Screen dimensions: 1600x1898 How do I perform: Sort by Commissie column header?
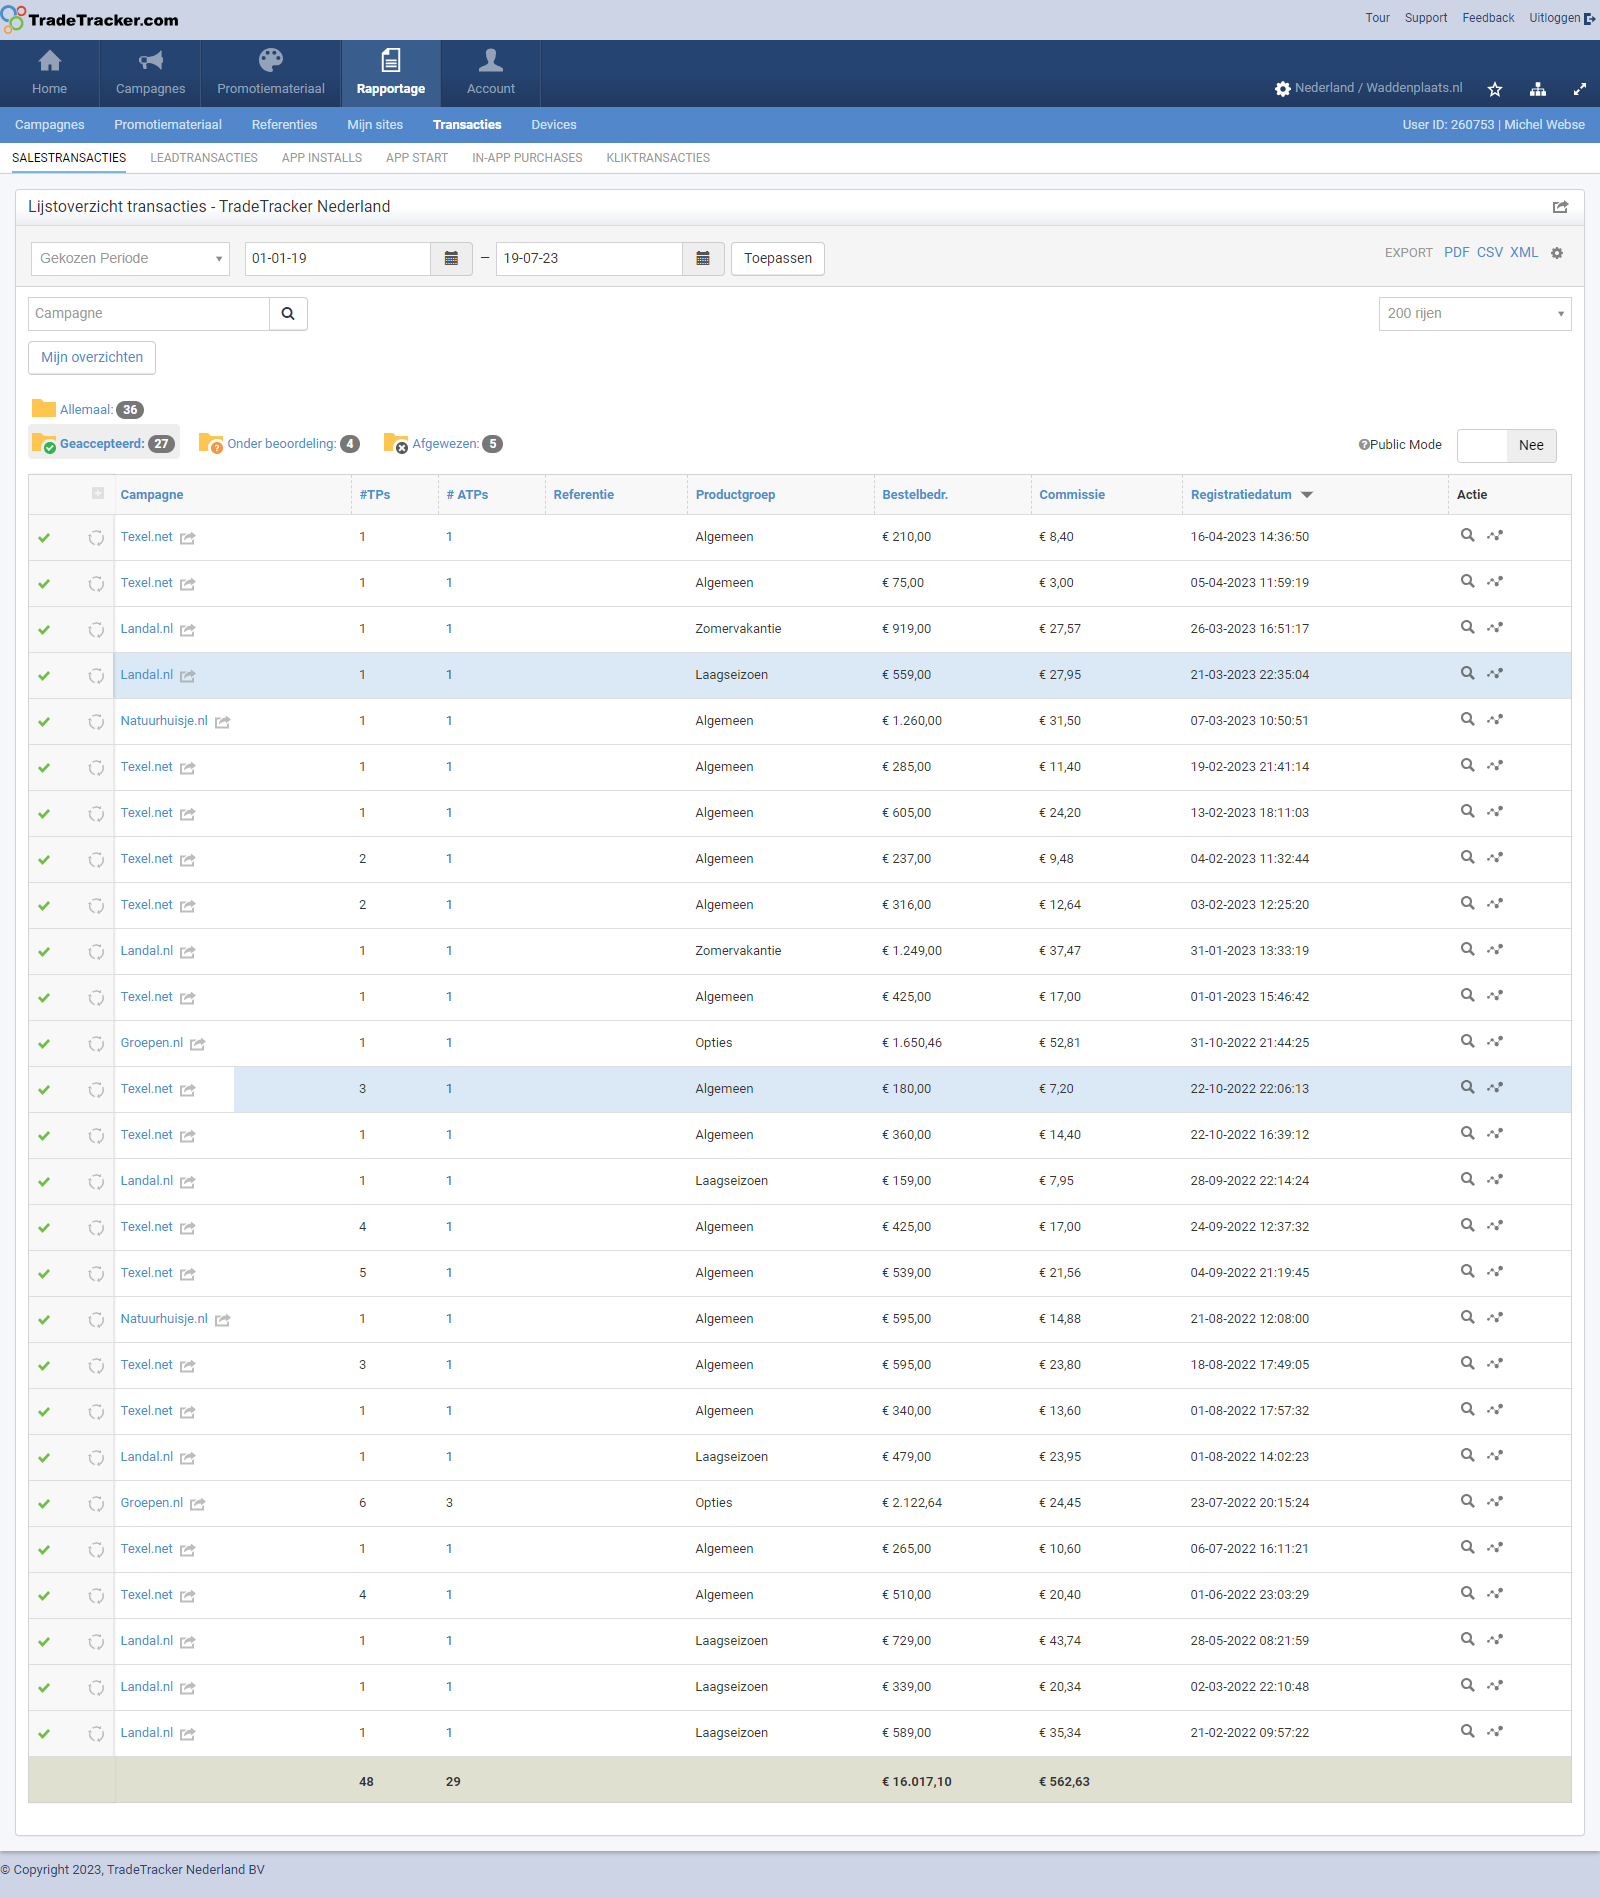1072,495
